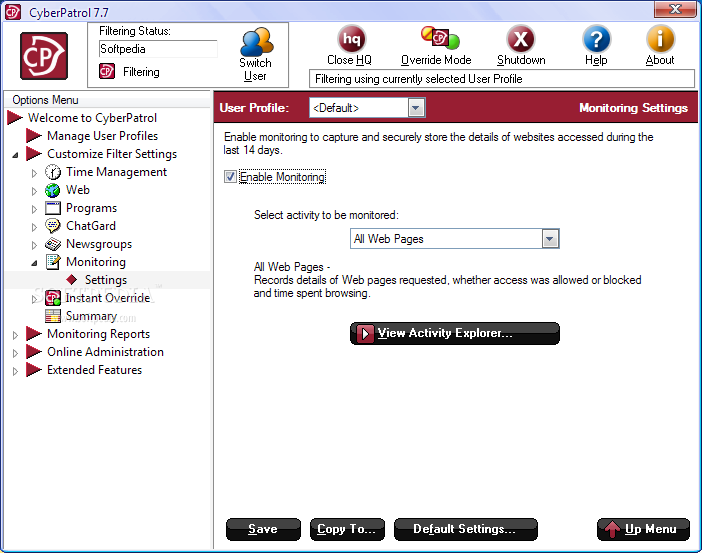Click the large CyberPatrol logo

coord(44,56)
